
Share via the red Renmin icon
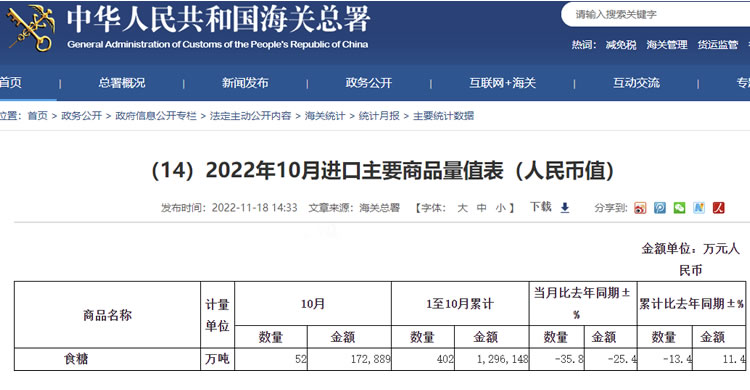(x=718, y=208)
